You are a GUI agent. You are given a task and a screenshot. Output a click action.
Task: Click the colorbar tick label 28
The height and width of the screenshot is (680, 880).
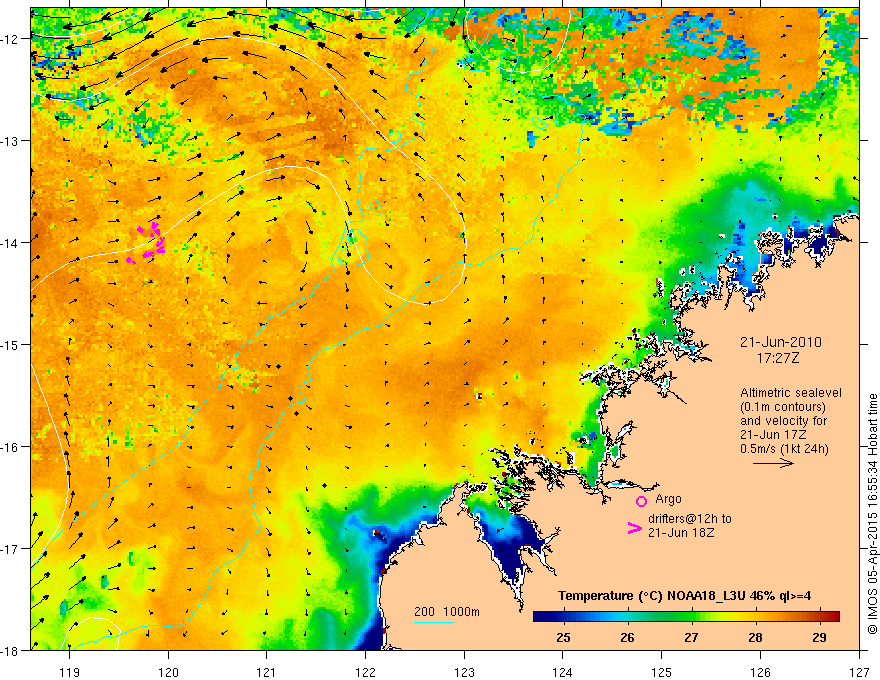[755, 637]
